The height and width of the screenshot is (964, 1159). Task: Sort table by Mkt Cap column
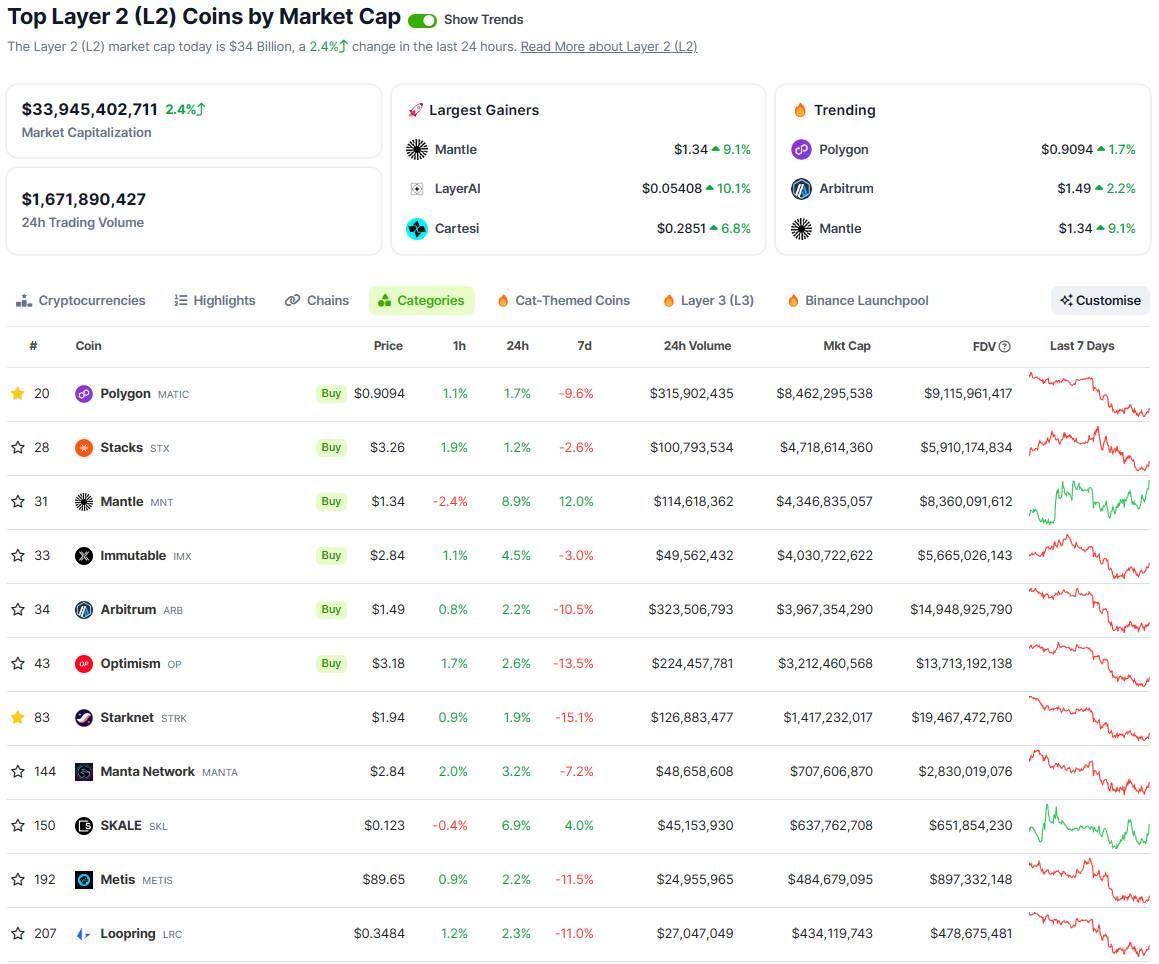(x=847, y=346)
